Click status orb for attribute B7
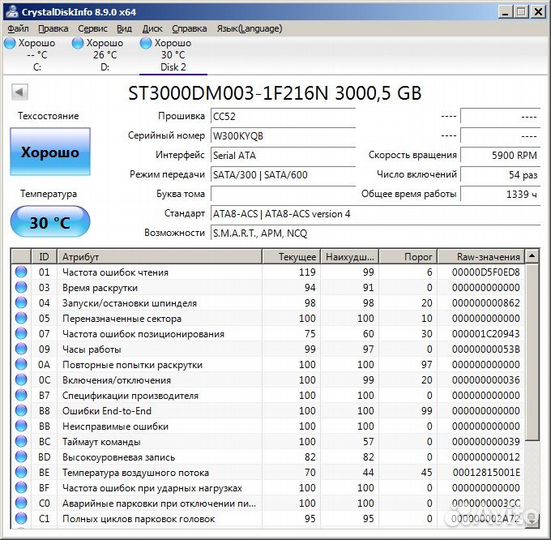 [21, 395]
